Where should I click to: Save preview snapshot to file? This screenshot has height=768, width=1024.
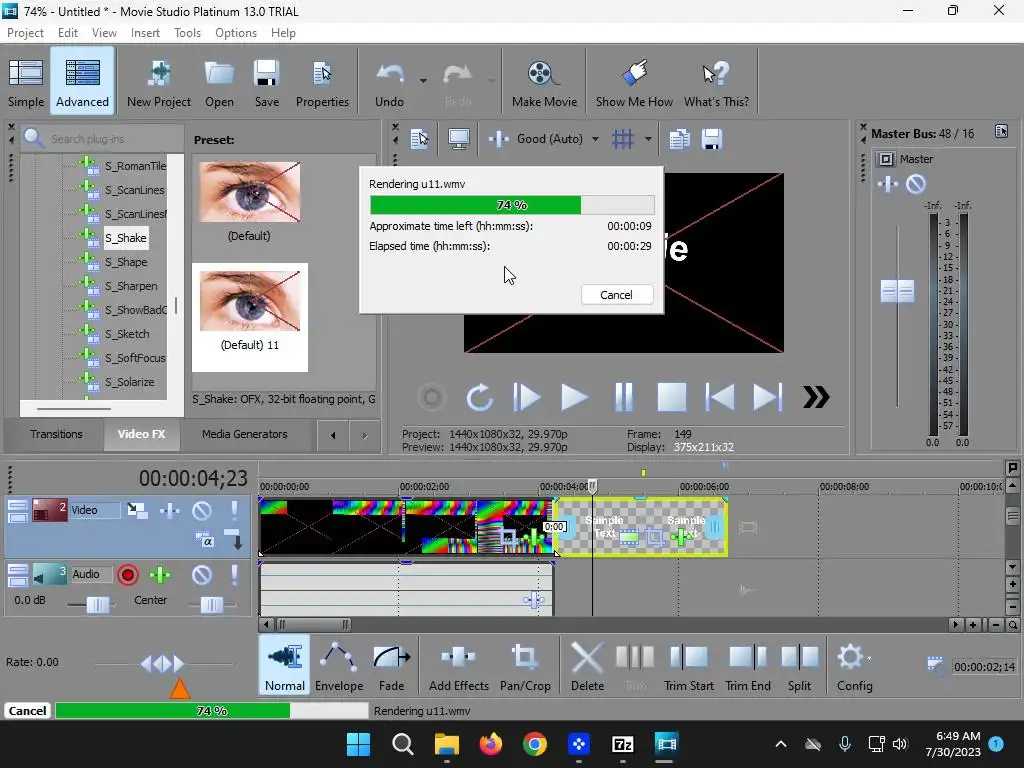coord(712,138)
